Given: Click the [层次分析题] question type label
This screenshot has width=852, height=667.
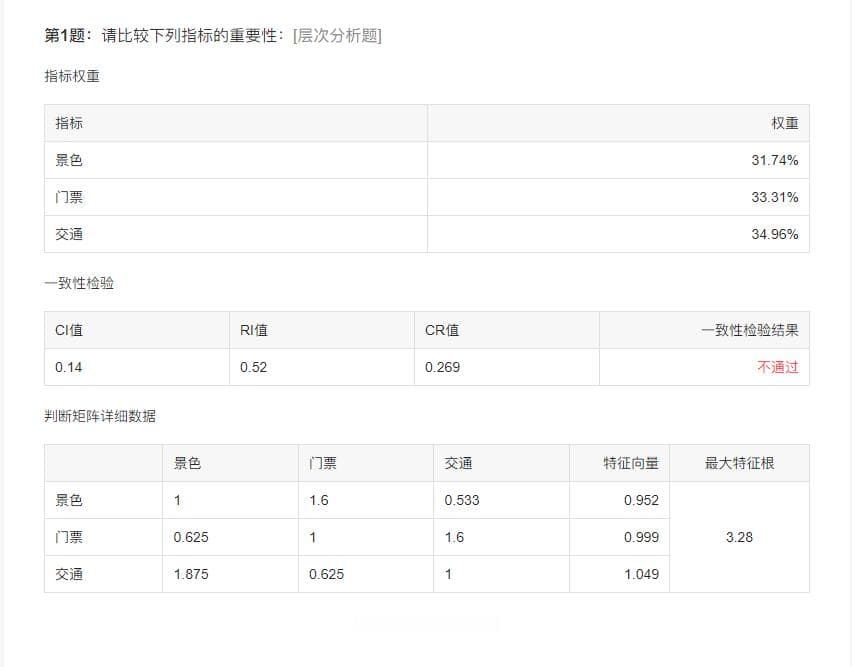Looking at the screenshot, I should tap(337, 36).
